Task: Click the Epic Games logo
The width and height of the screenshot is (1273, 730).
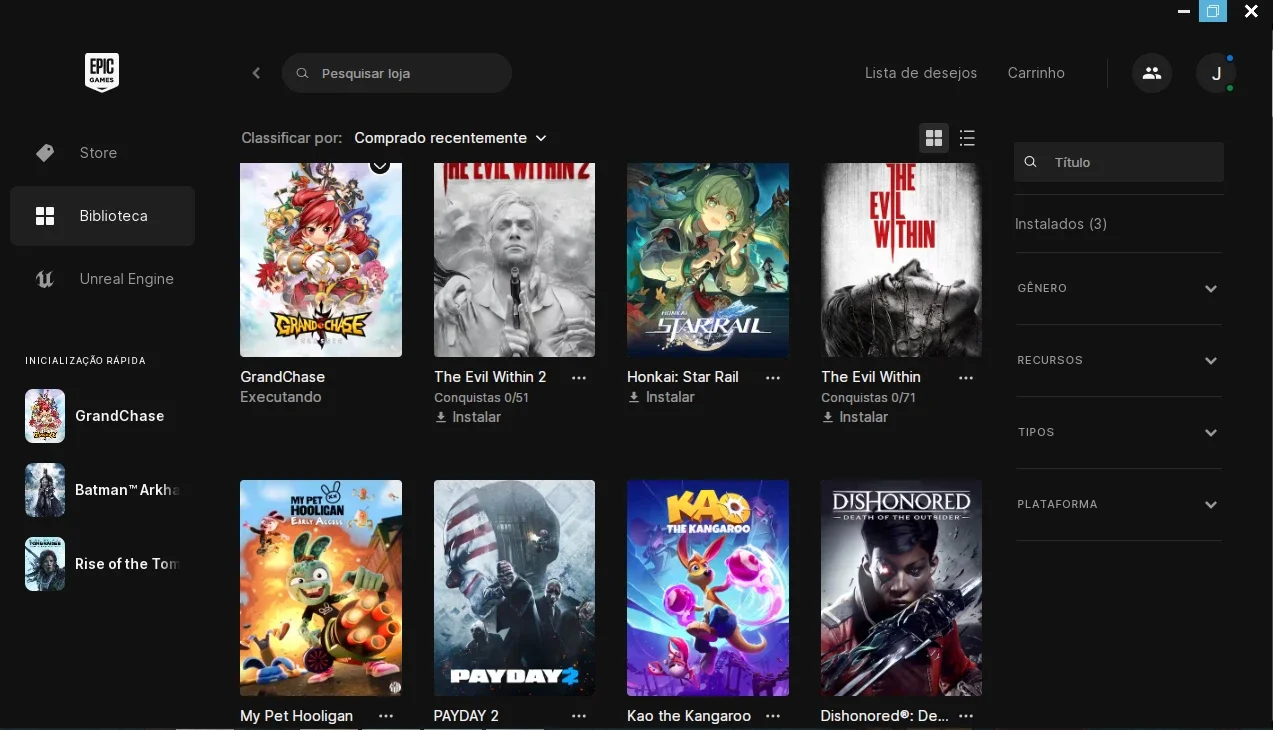Action: [102, 73]
